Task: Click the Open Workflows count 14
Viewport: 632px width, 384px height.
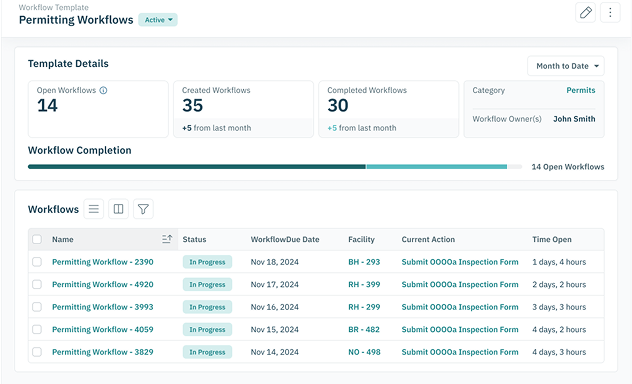Action: click(x=48, y=106)
